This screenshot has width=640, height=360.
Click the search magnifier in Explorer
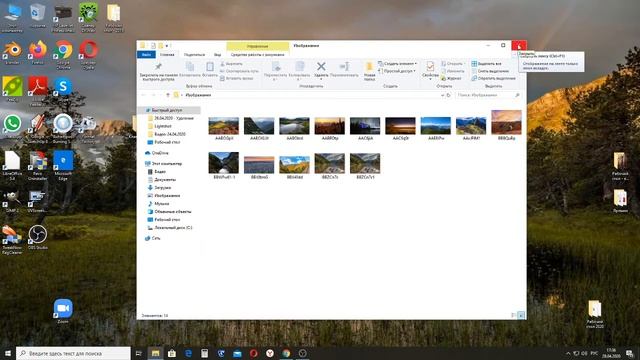coord(518,95)
